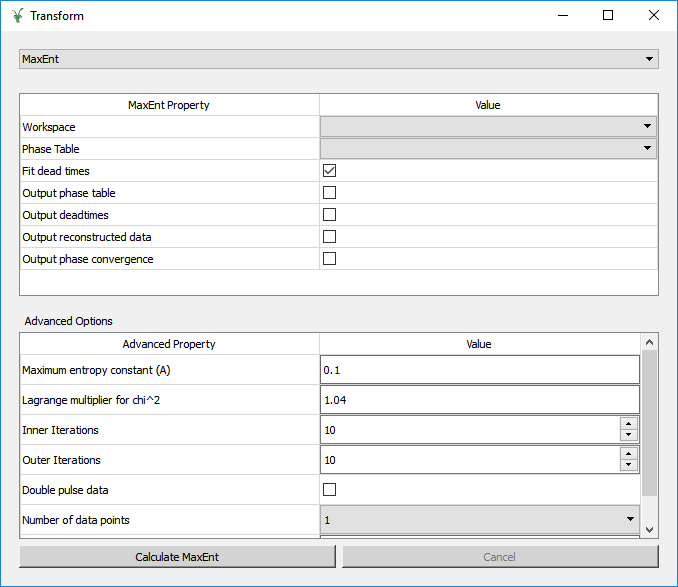Screen dimensions: 678x587
Task: Tick the Output deadtimes checkbox
Action: click(x=329, y=215)
